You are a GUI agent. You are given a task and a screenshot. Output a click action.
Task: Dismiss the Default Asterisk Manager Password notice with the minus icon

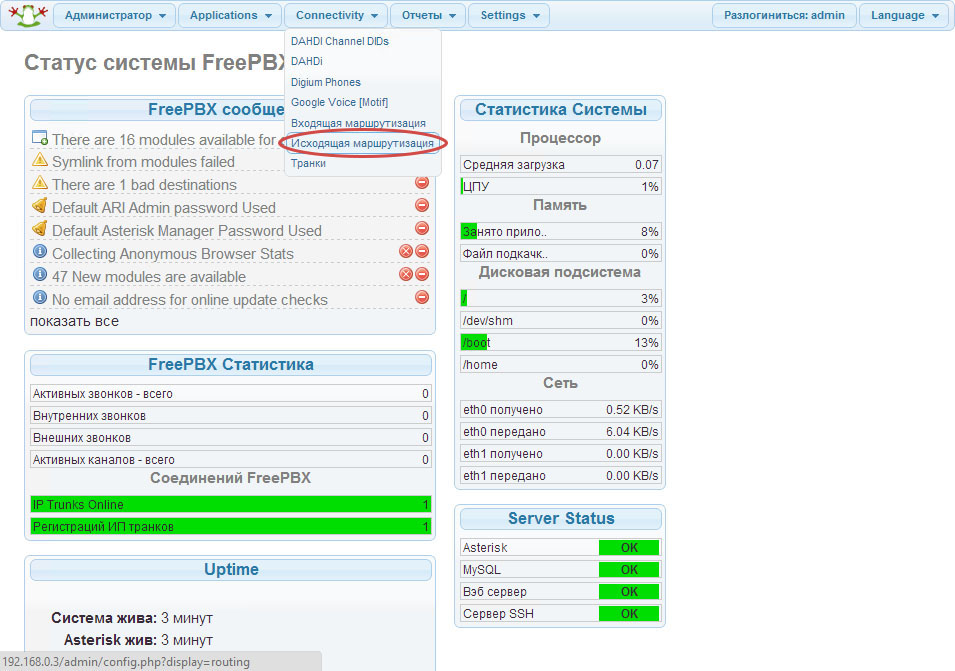422,228
